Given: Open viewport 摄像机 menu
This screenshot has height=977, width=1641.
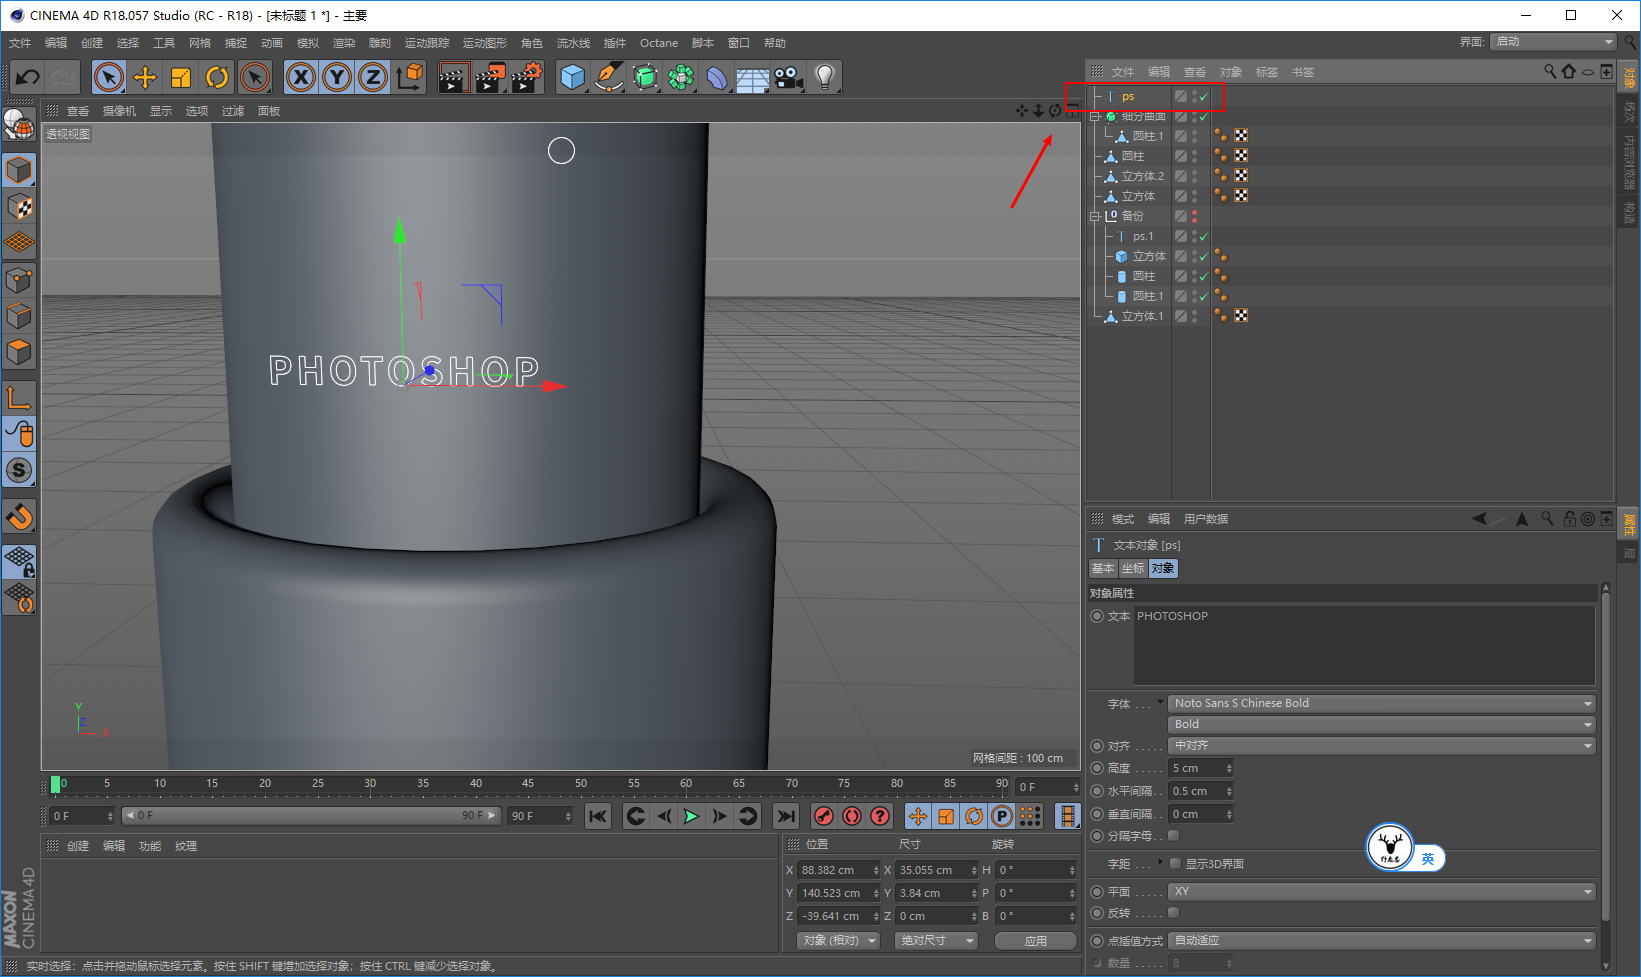Looking at the screenshot, I should [119, 111].
